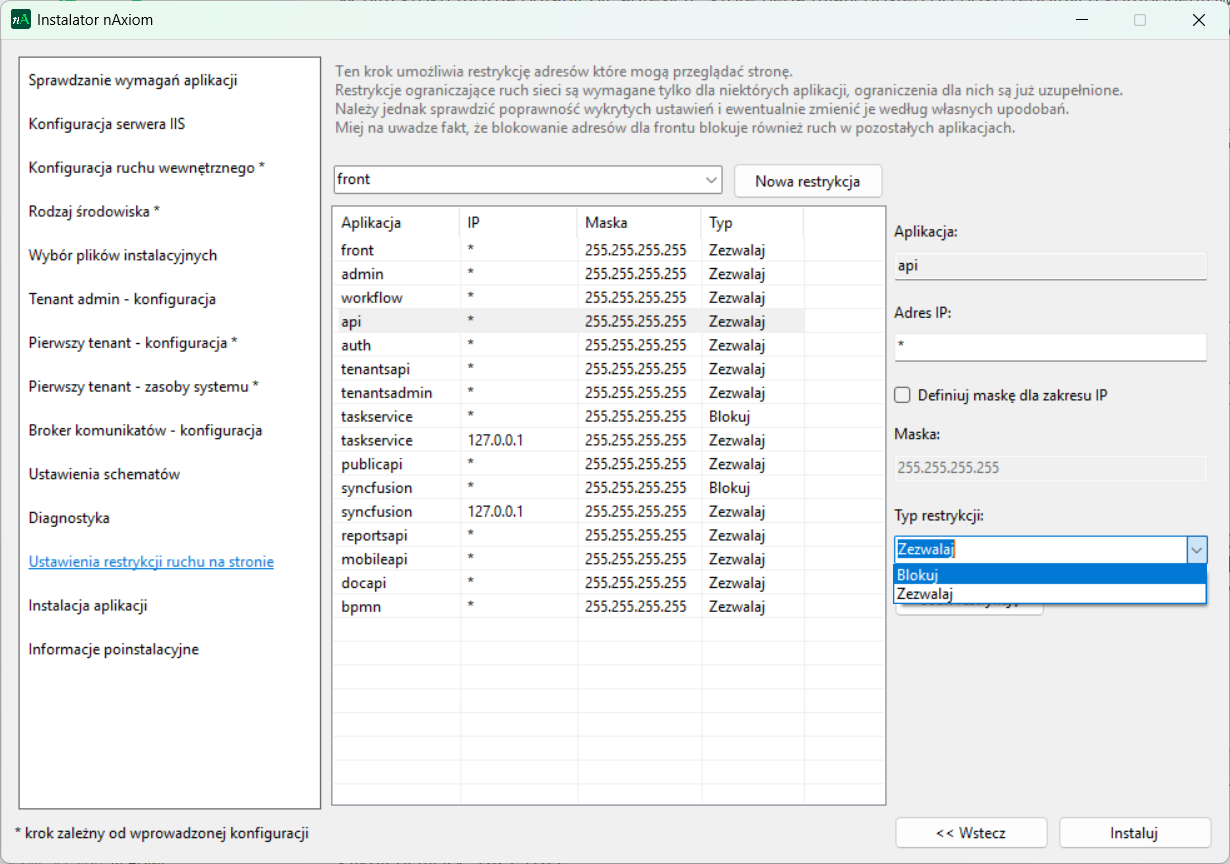Click into the 'Adres IP' input field
The height and width of the screenshot is (864, 1230).
tap(1050, 346)
